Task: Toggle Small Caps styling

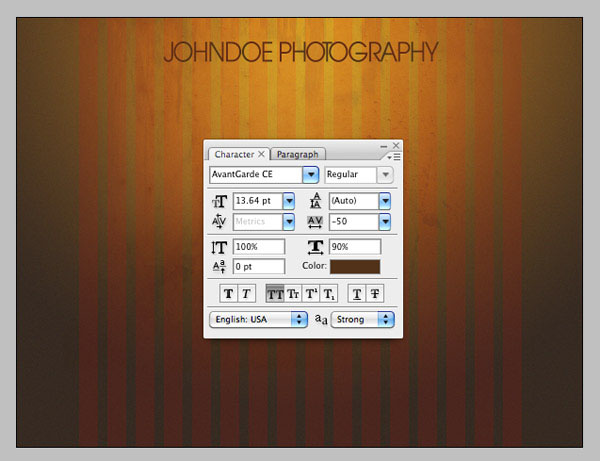Action: pos(293,293)
